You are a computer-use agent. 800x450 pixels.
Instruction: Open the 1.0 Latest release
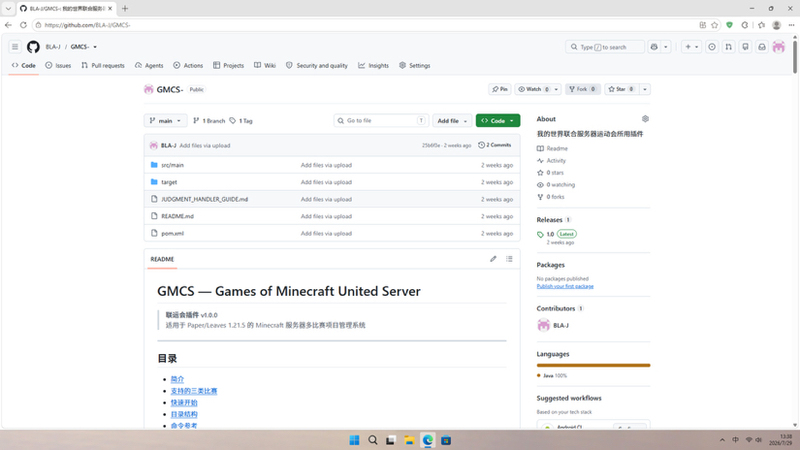(x=557, y=234)
